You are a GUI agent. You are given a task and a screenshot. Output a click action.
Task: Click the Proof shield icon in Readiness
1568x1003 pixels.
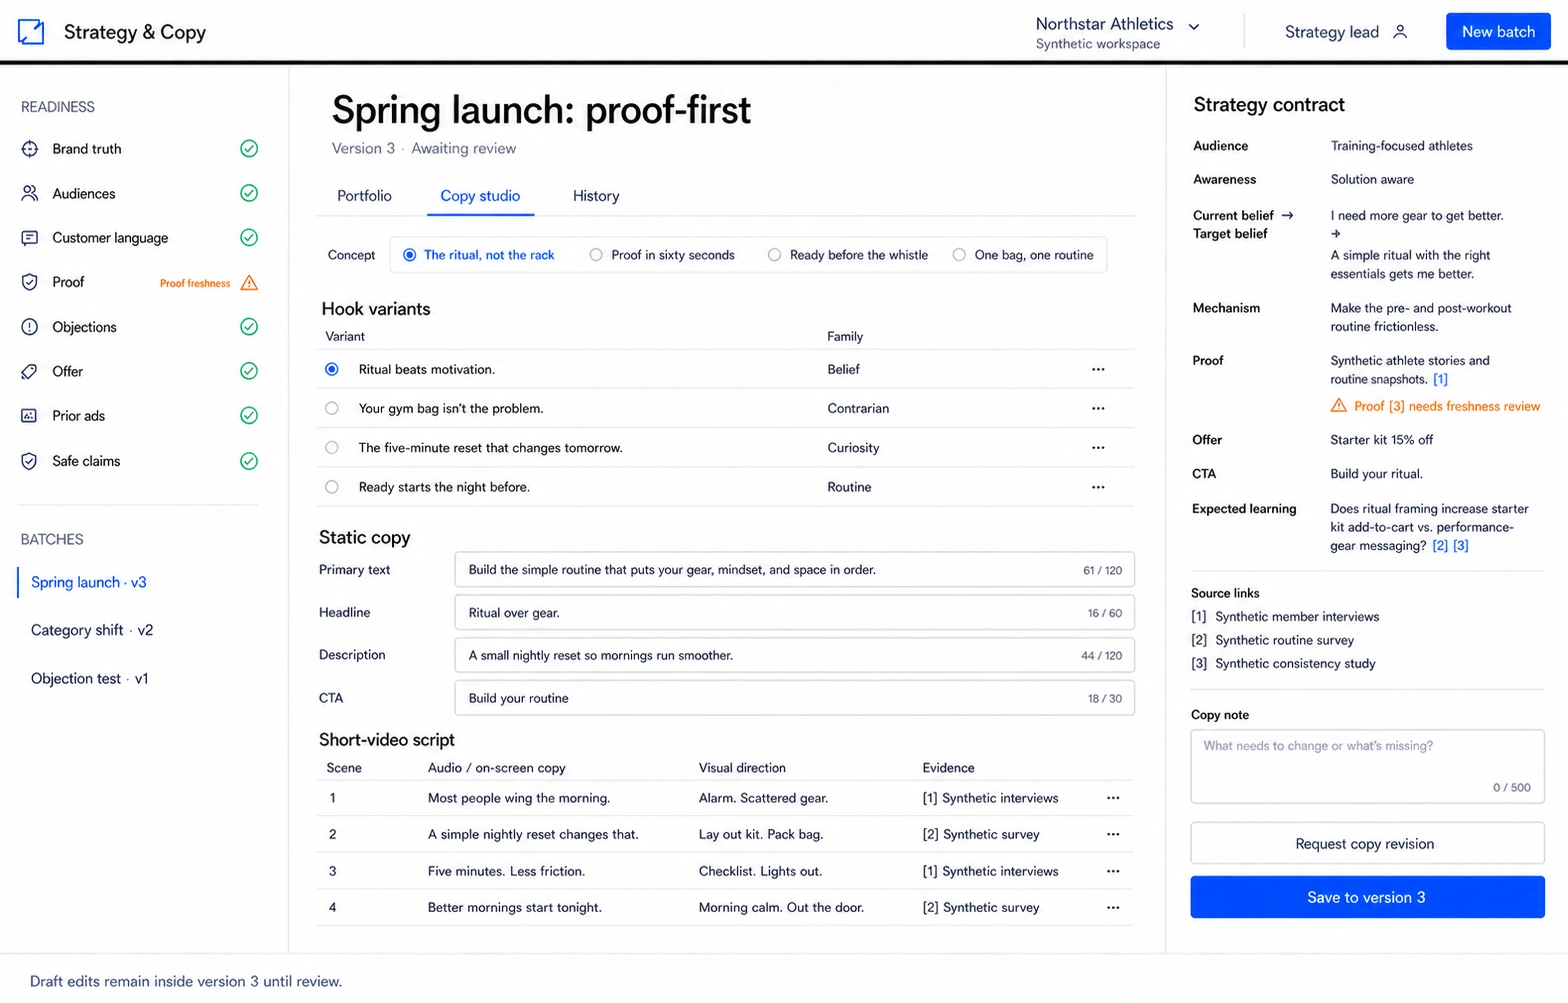[30, 282]
